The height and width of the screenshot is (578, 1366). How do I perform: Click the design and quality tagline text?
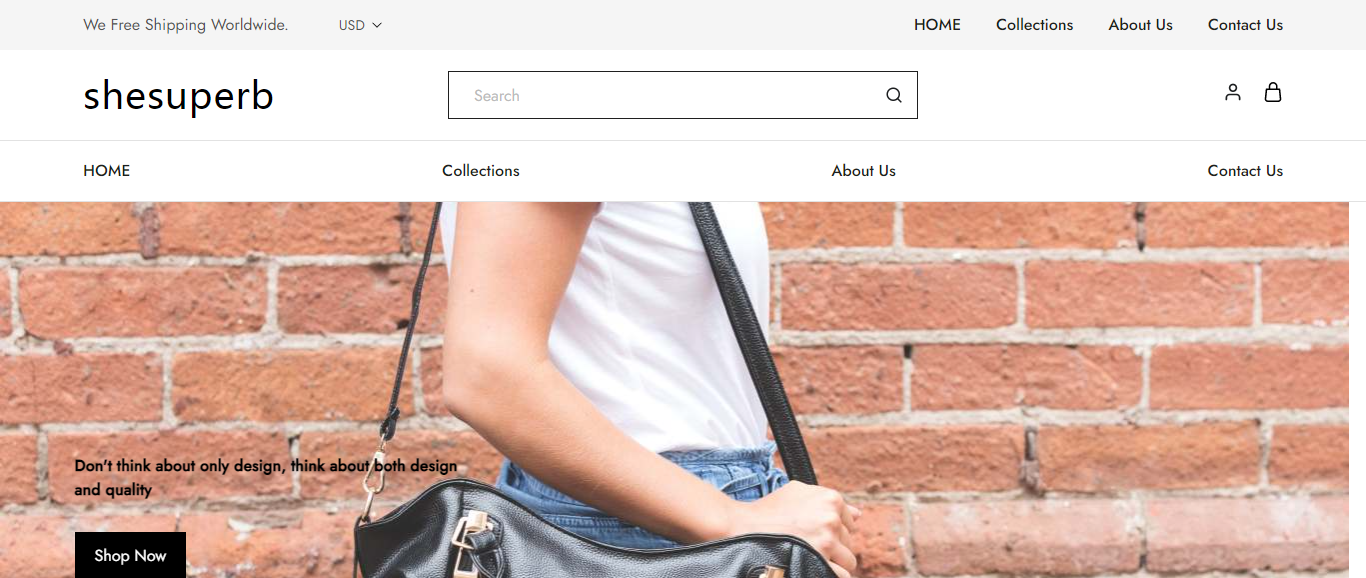tap(266, 478)
